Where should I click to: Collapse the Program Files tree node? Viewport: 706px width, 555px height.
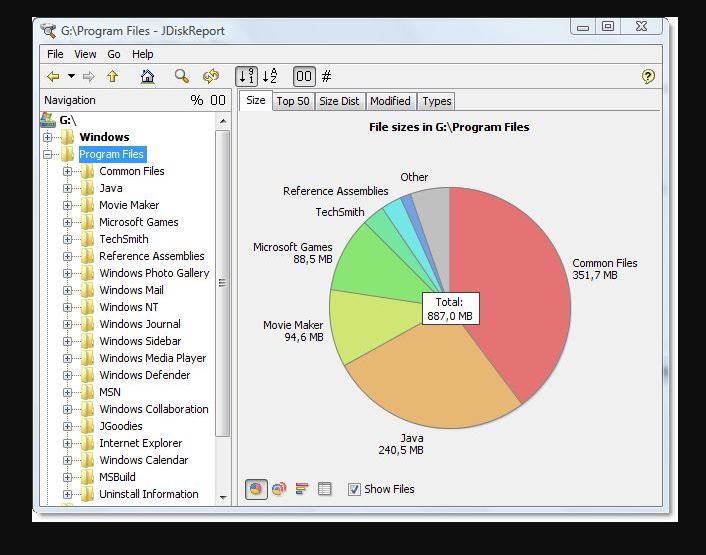coord(48,154)
